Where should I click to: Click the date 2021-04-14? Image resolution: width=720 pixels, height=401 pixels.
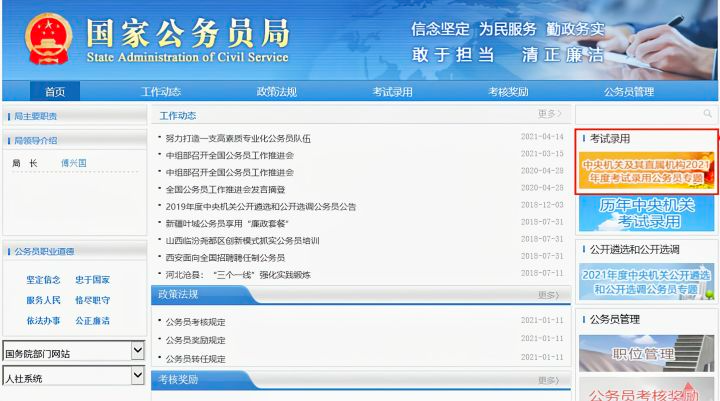tap(542, 137)
